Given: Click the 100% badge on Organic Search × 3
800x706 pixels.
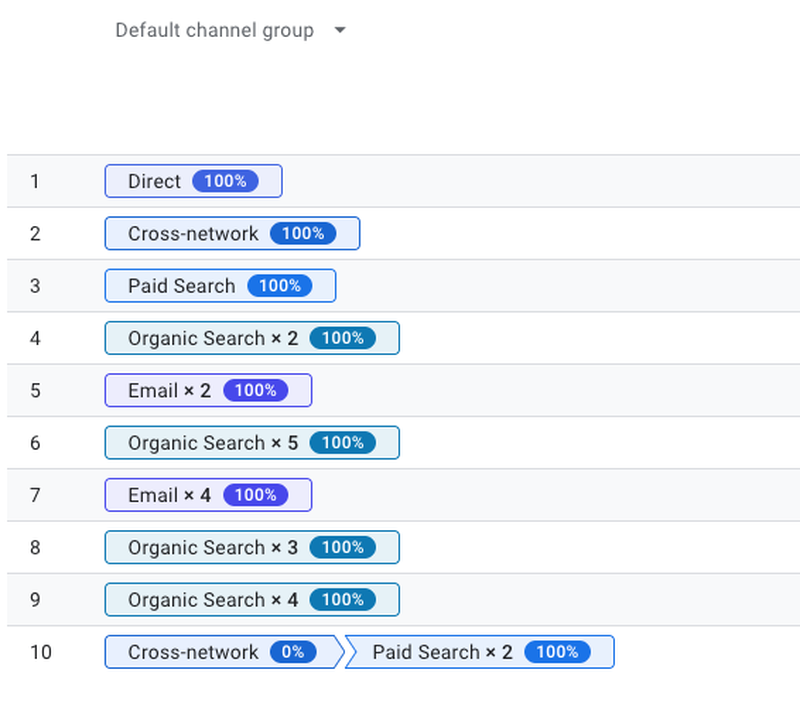Looking at the screenshot, I should tap(343, 547).
